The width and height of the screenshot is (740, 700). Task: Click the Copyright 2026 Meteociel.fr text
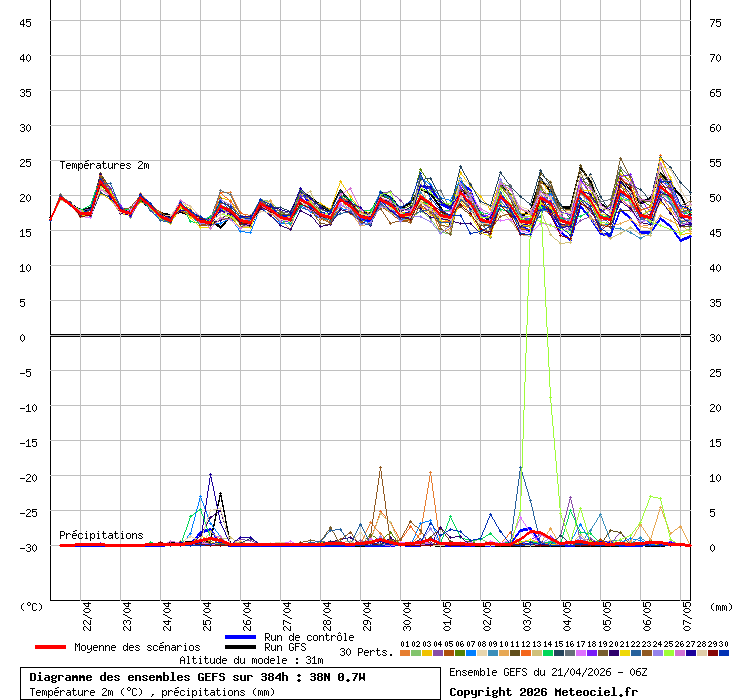click(543, 691)
